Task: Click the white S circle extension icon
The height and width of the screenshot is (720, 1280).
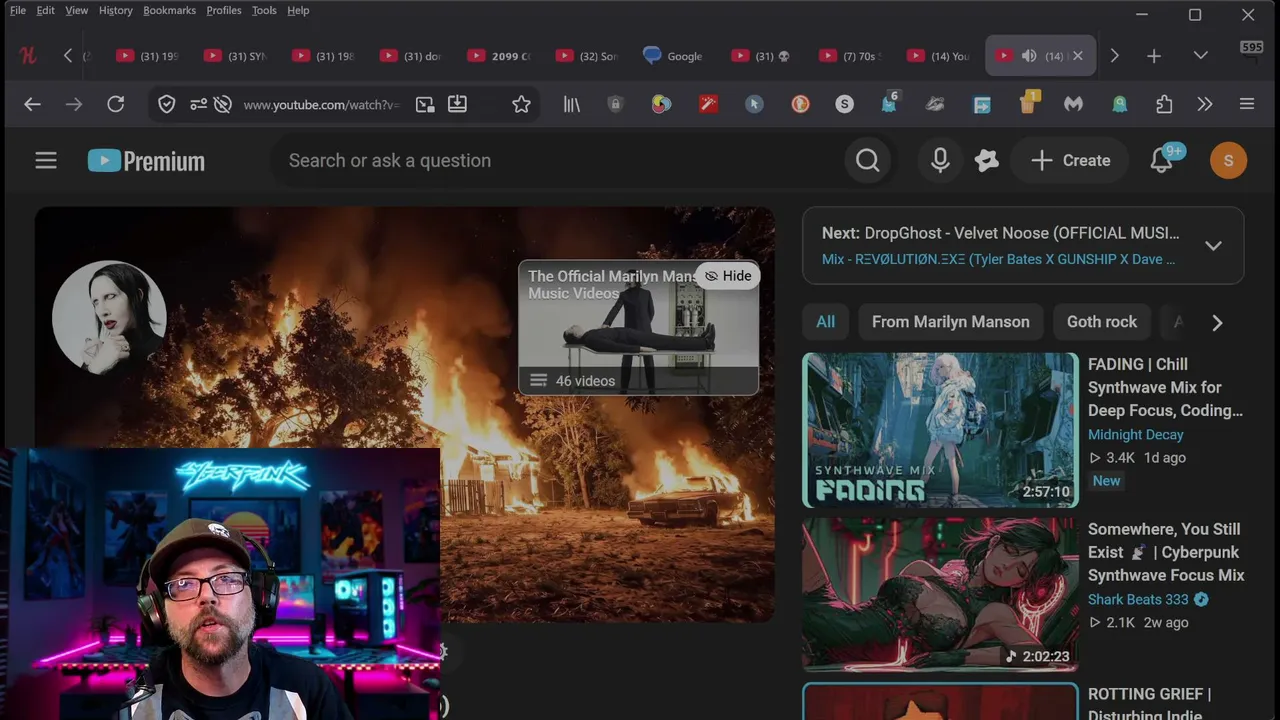Action: coord(845,104)
